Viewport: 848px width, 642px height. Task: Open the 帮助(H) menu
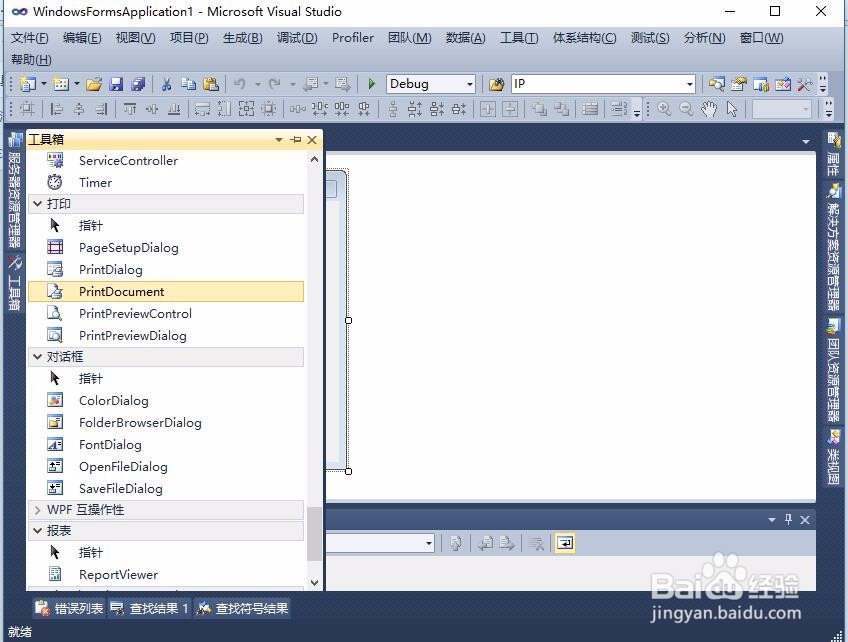(31, 59)
